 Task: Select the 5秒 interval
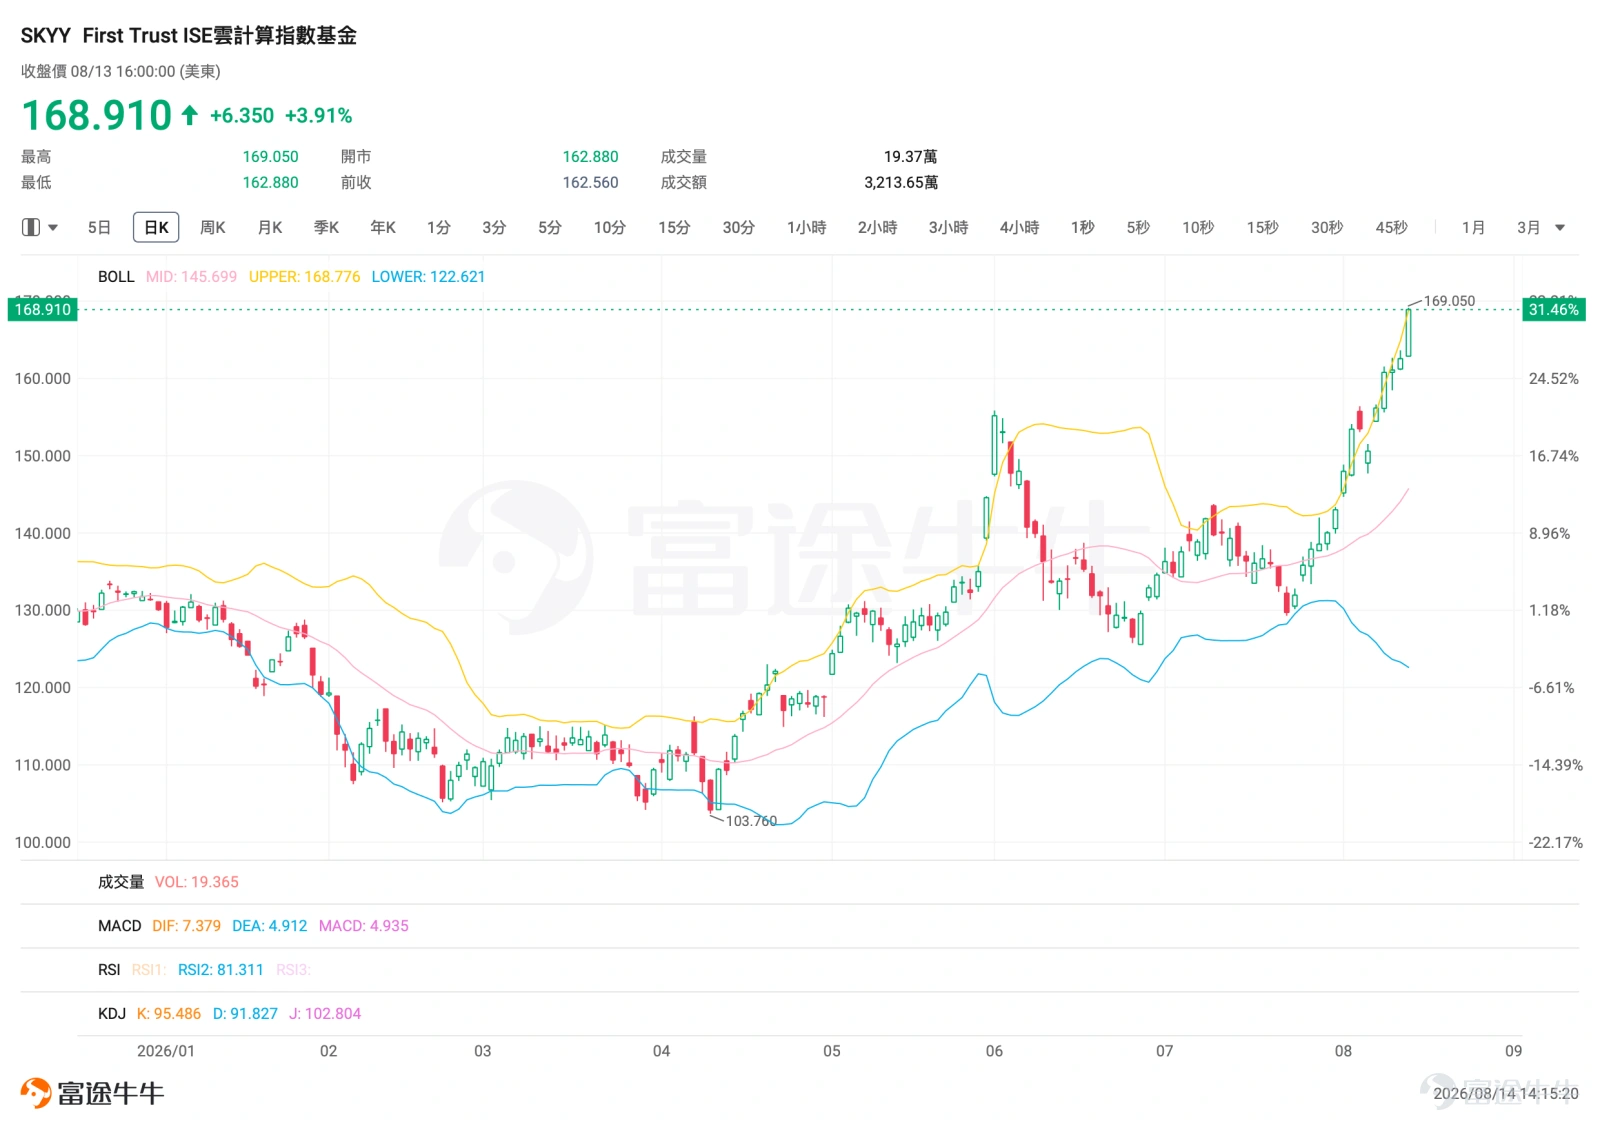click(x=1138, y=228)
